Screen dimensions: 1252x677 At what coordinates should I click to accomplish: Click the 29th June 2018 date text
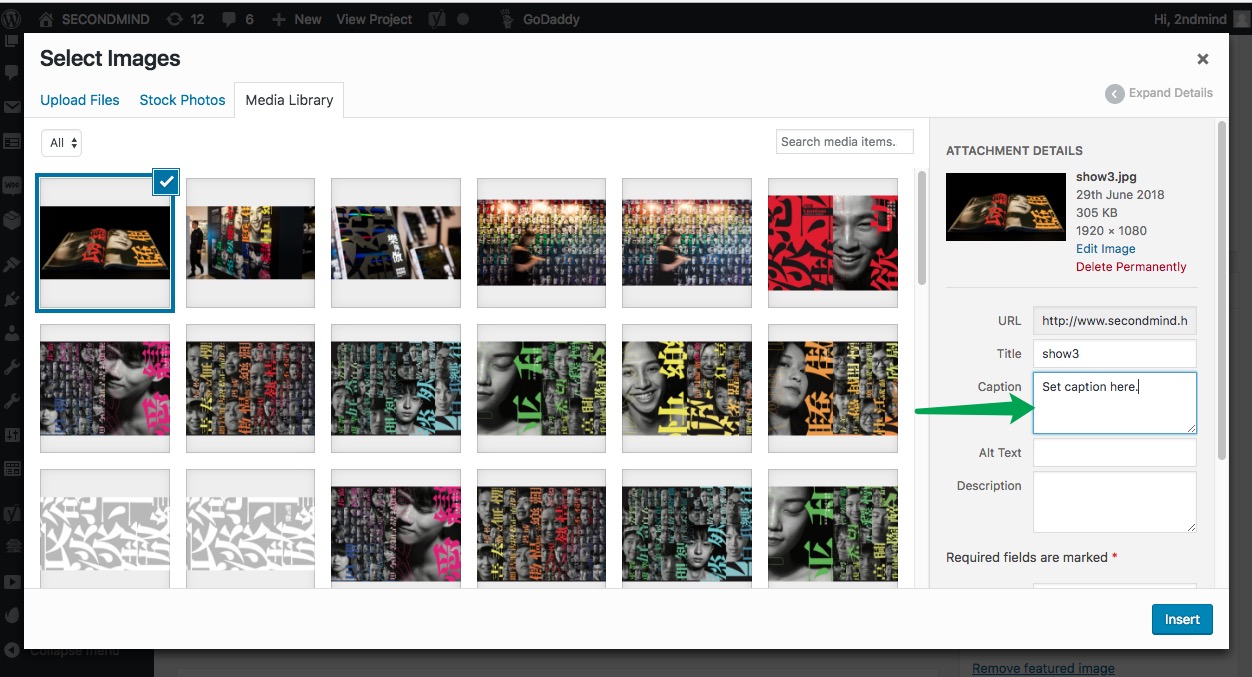point(1120,195)
